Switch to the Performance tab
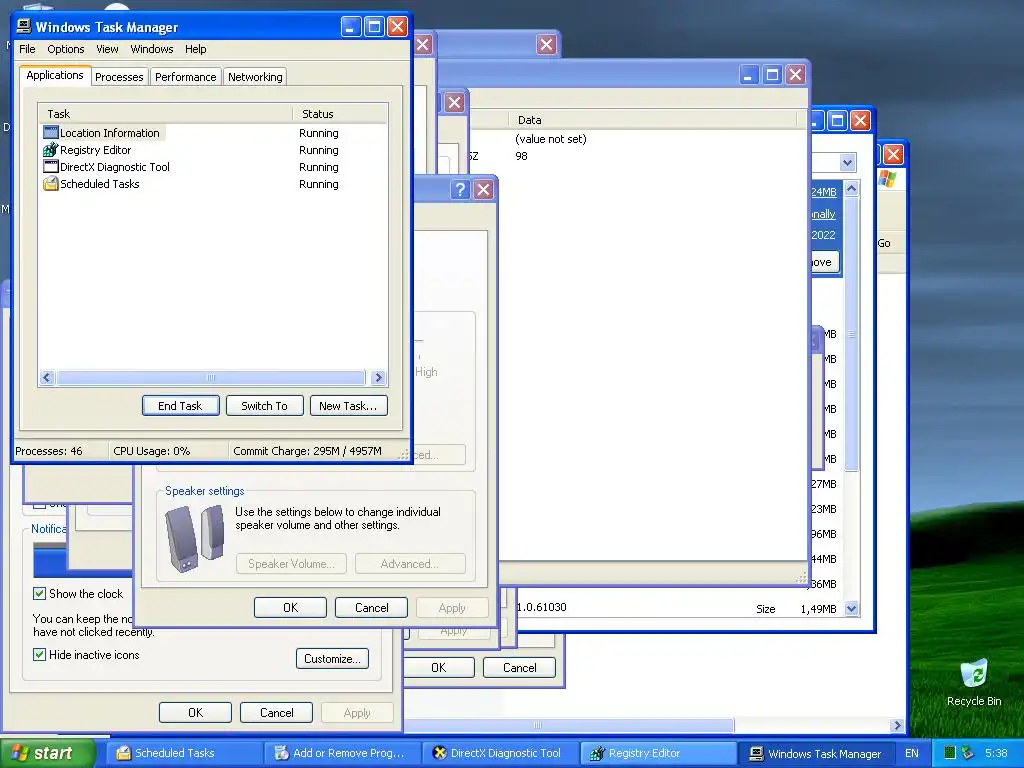Viewport: 1024px width, 768px height. (185, 76)
